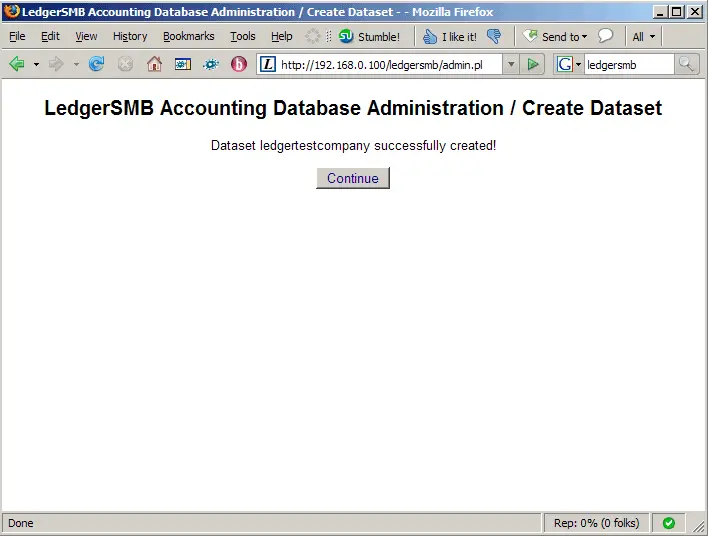Screen dimensions: 708x536
Task: Expand the back history dropdown arrow
Action: pyautogui.click(x=36, y=65)
